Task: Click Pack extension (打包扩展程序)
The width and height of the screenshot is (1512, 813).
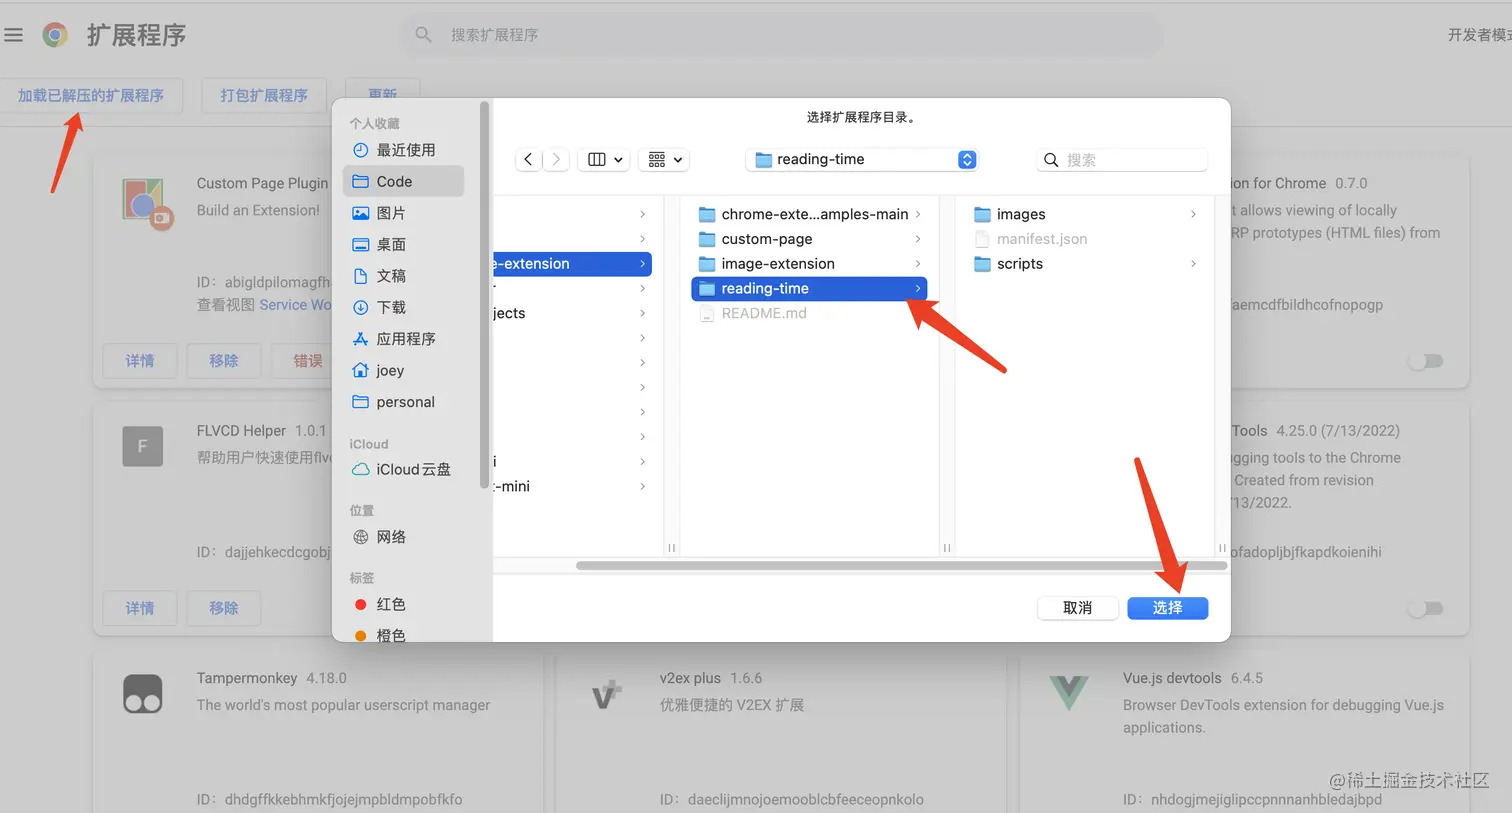Action: click(x=264, y=96)
